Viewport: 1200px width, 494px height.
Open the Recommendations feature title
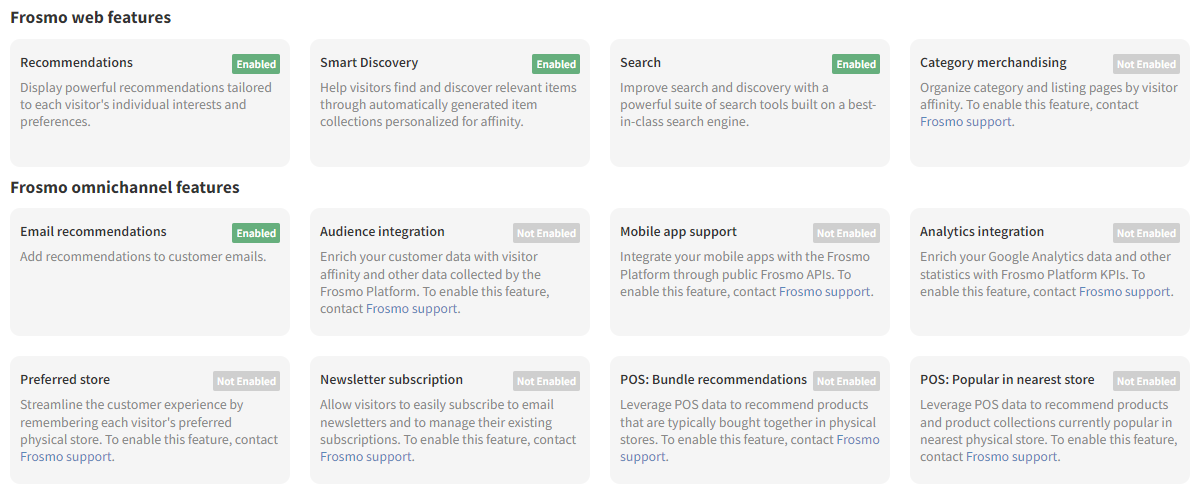point(76,63)
